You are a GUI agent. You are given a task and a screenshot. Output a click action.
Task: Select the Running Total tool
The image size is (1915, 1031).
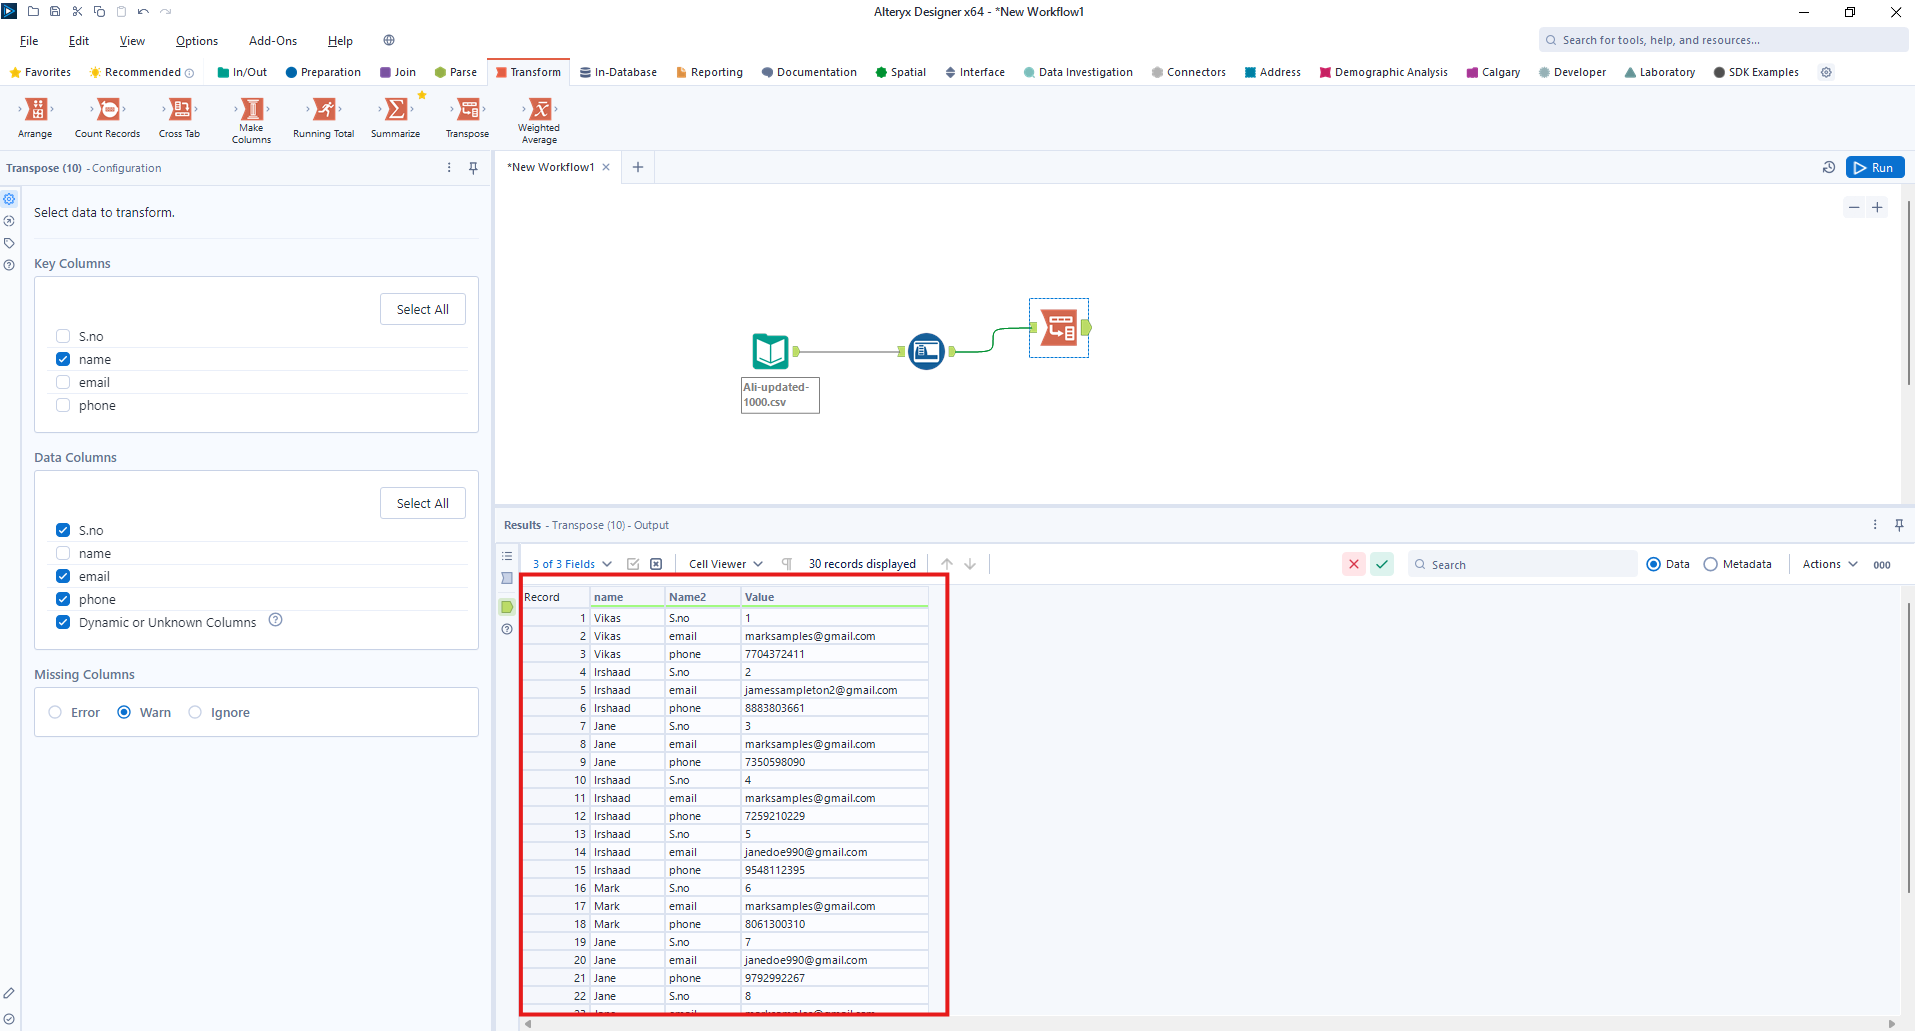click(x=324, y=110)
